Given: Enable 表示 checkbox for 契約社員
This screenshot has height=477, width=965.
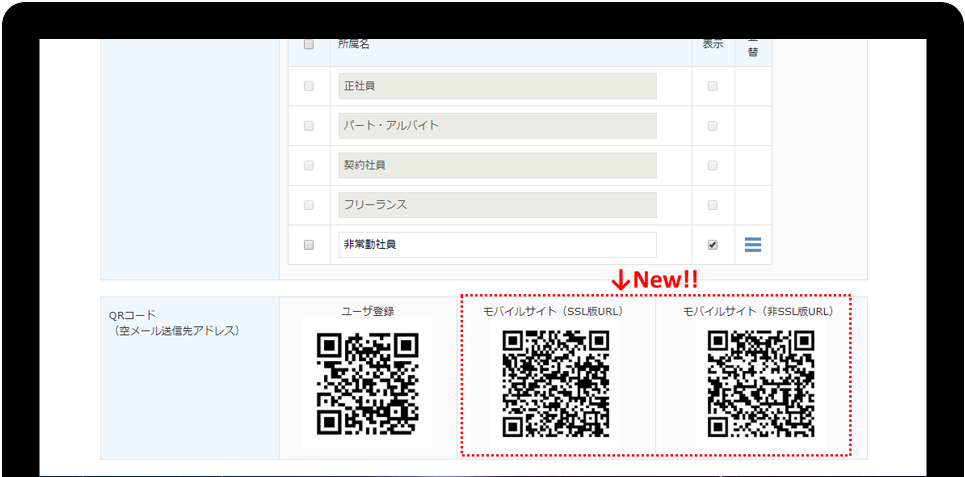Looking at the screenshot, I should (713, 165).
